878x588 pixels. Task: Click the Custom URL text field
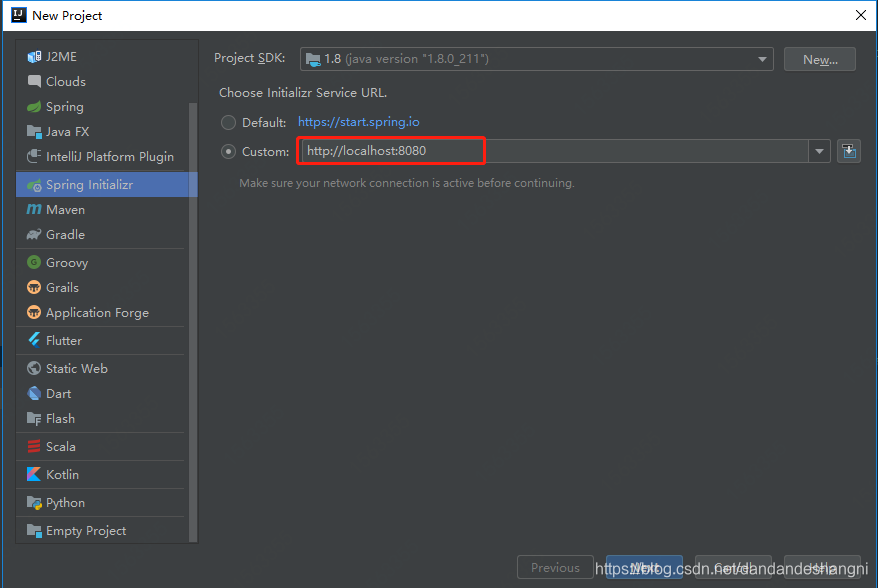point(555,151)
